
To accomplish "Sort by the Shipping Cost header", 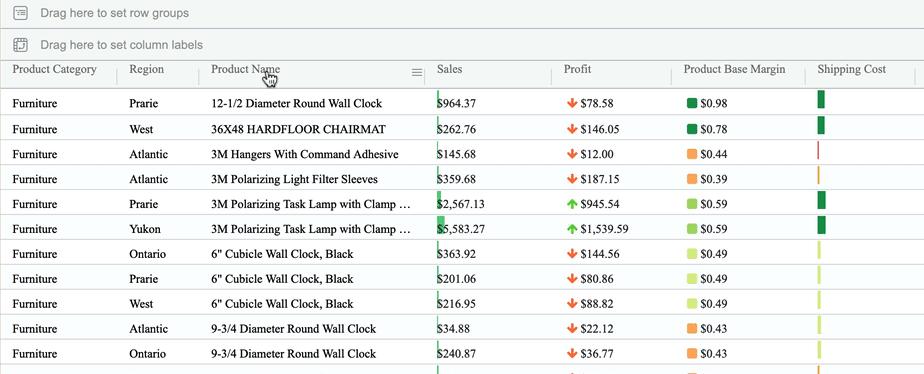I will pos(852,69).
